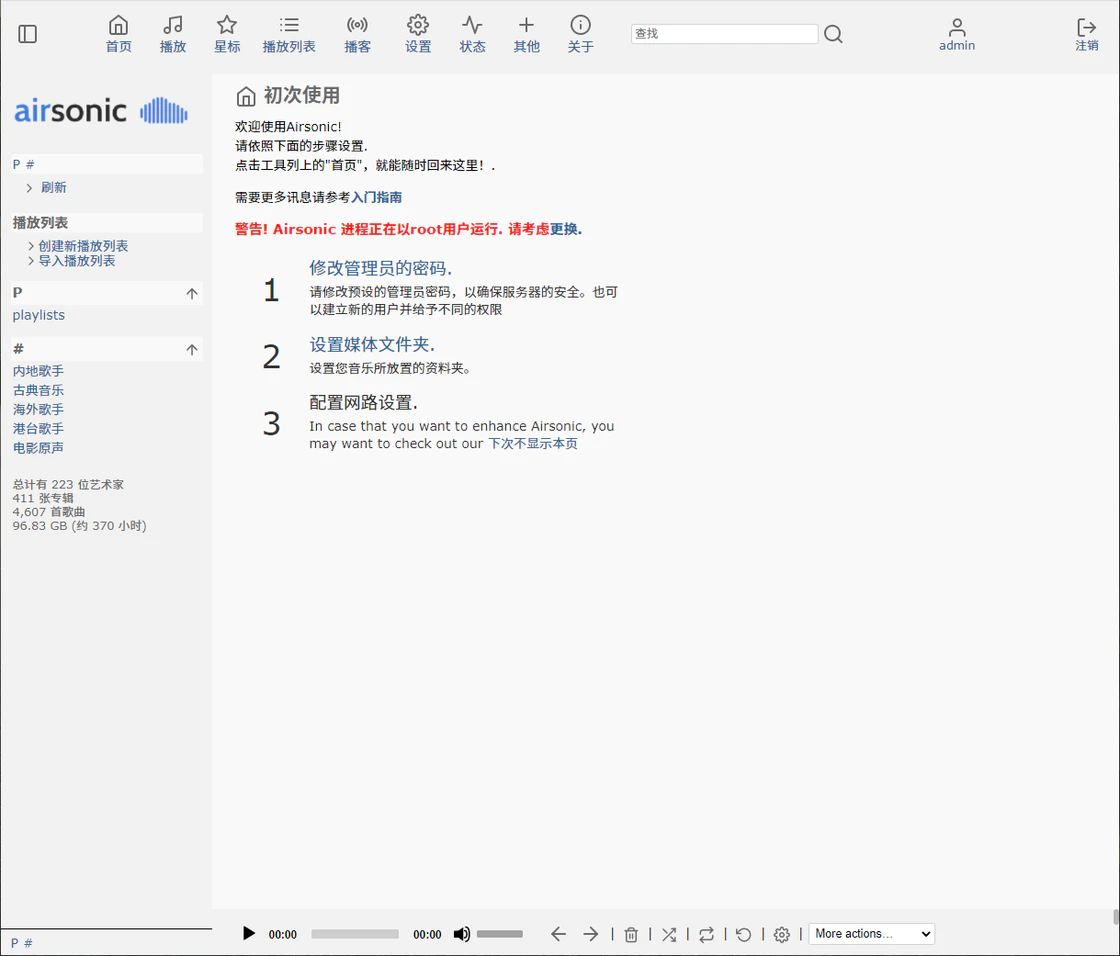Image resolution: width=1120 pixels, height=956 pixels.
Task: Clear the play queue with the trash icon
Action: point(631,934)
